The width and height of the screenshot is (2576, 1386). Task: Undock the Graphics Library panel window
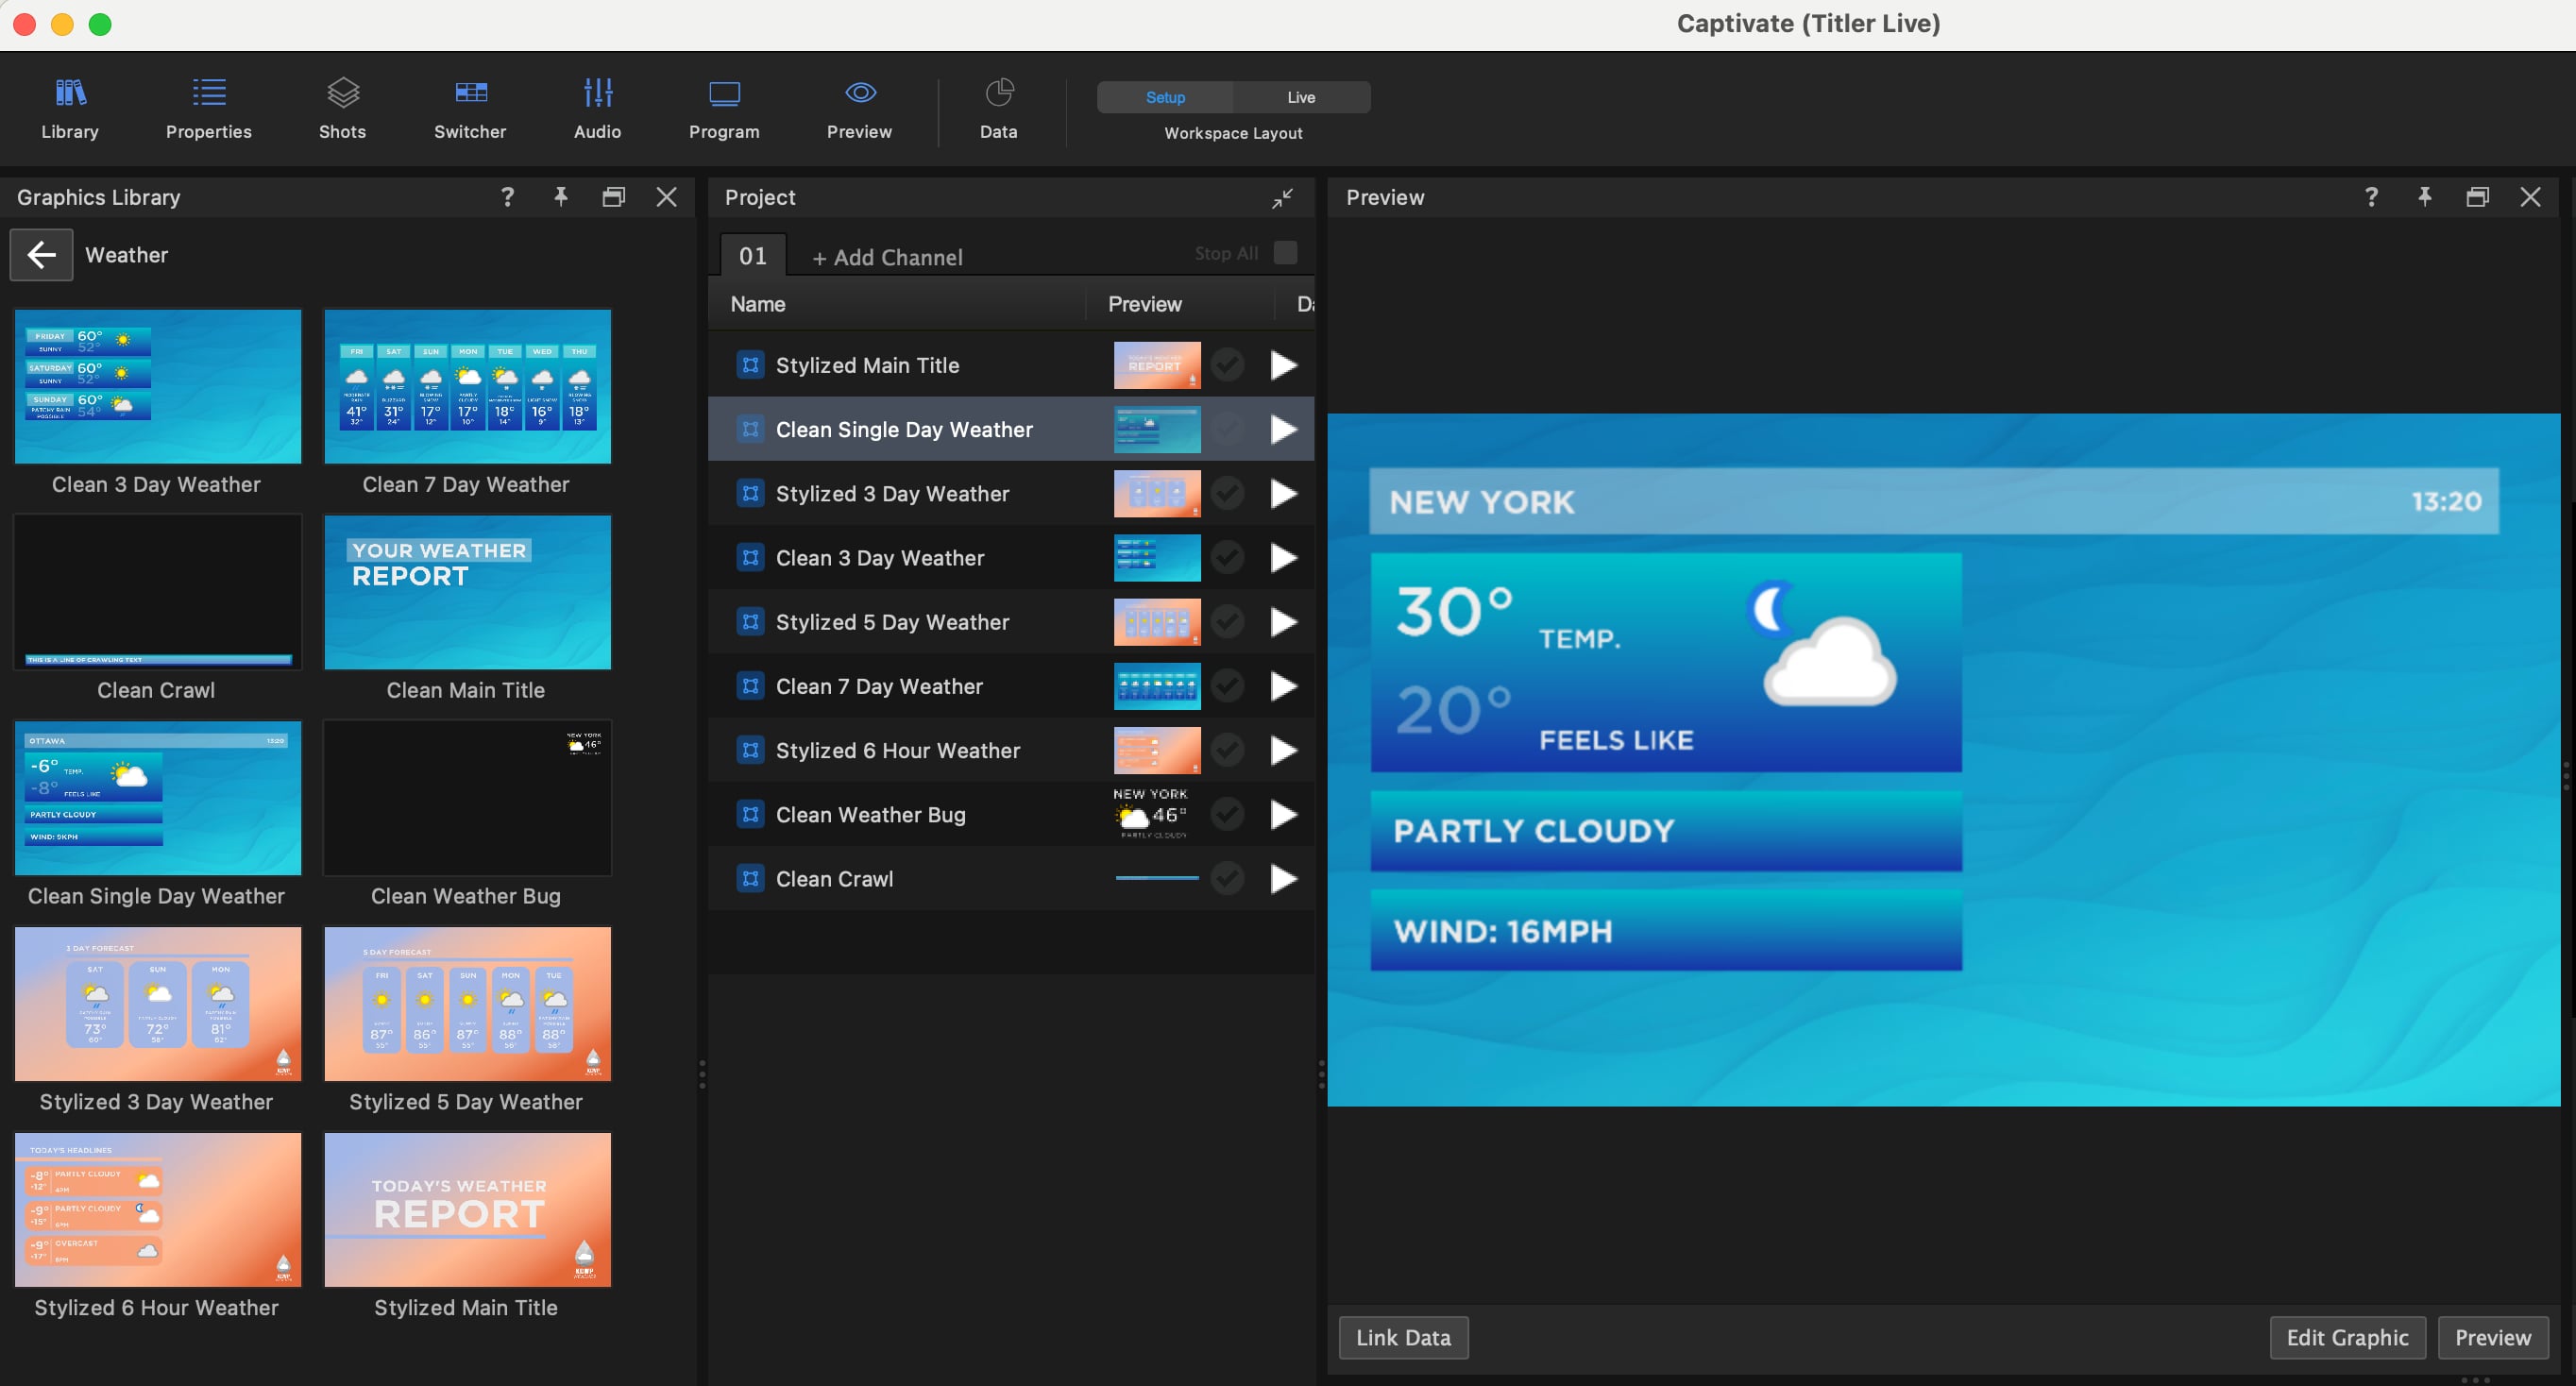pos(614,197)
